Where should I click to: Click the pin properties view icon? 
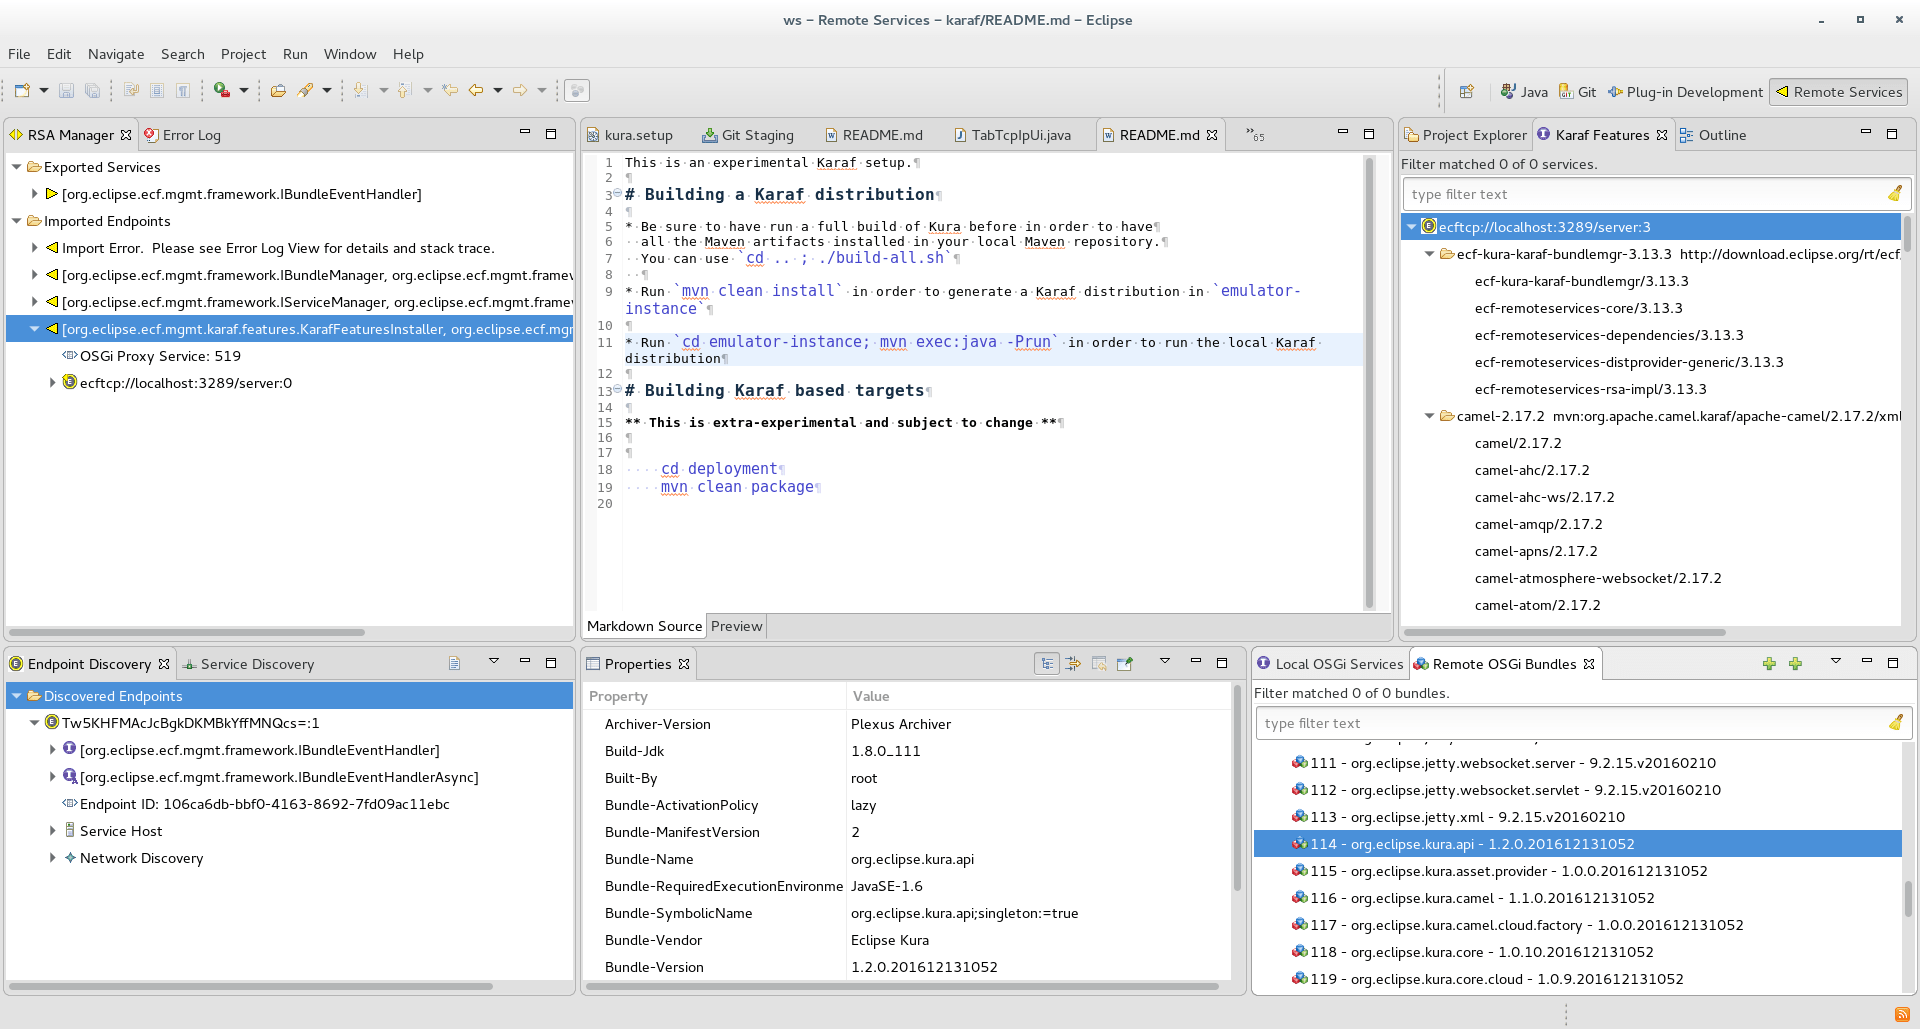tap(1125, 664)
